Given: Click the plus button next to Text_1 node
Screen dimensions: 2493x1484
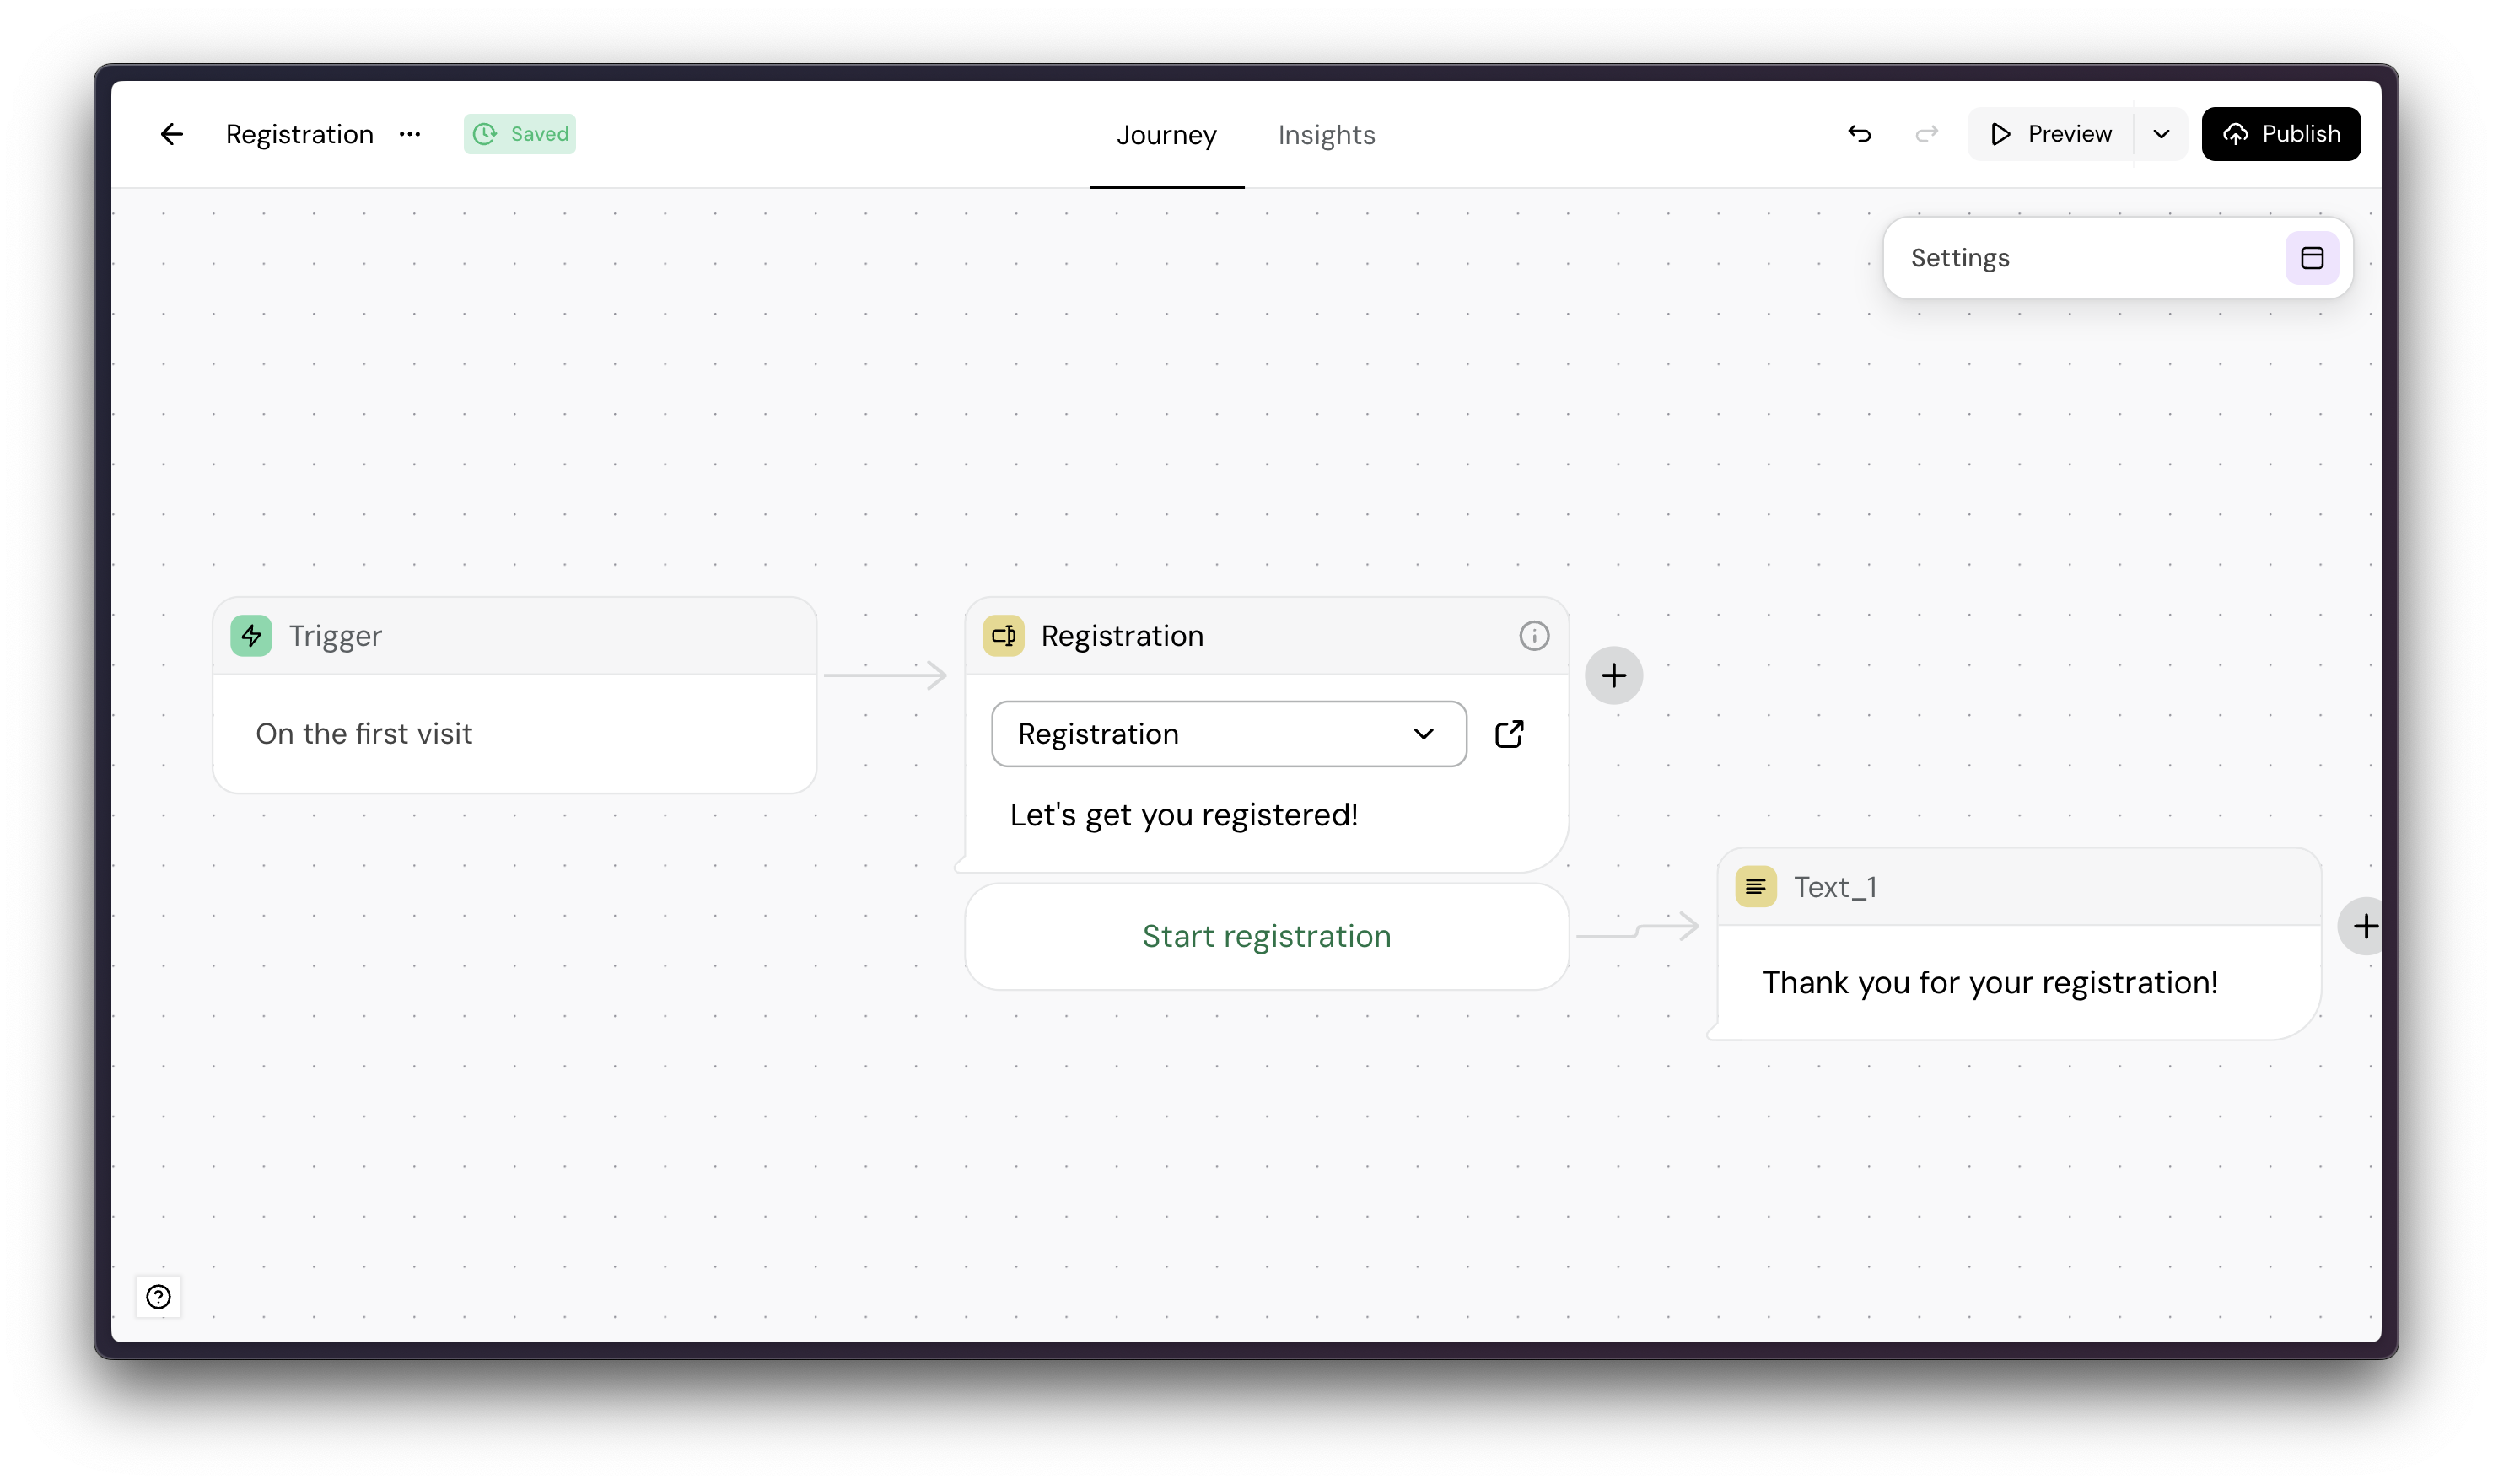Looking at the screenshot, I should coord(2364,927).
